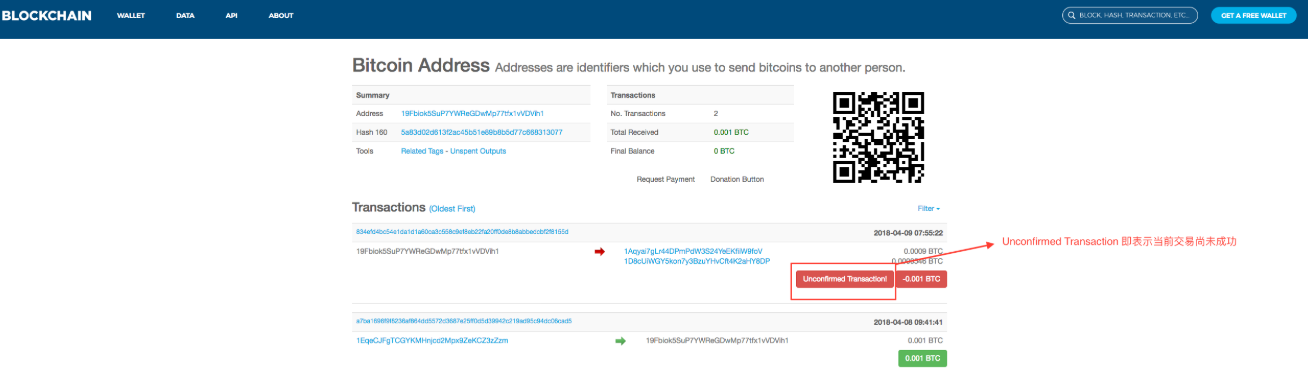Viewport: 1308px width, 378px height.
Task: Click the Request Payment link
Action: pyautogui.click(x=665, y=179)
